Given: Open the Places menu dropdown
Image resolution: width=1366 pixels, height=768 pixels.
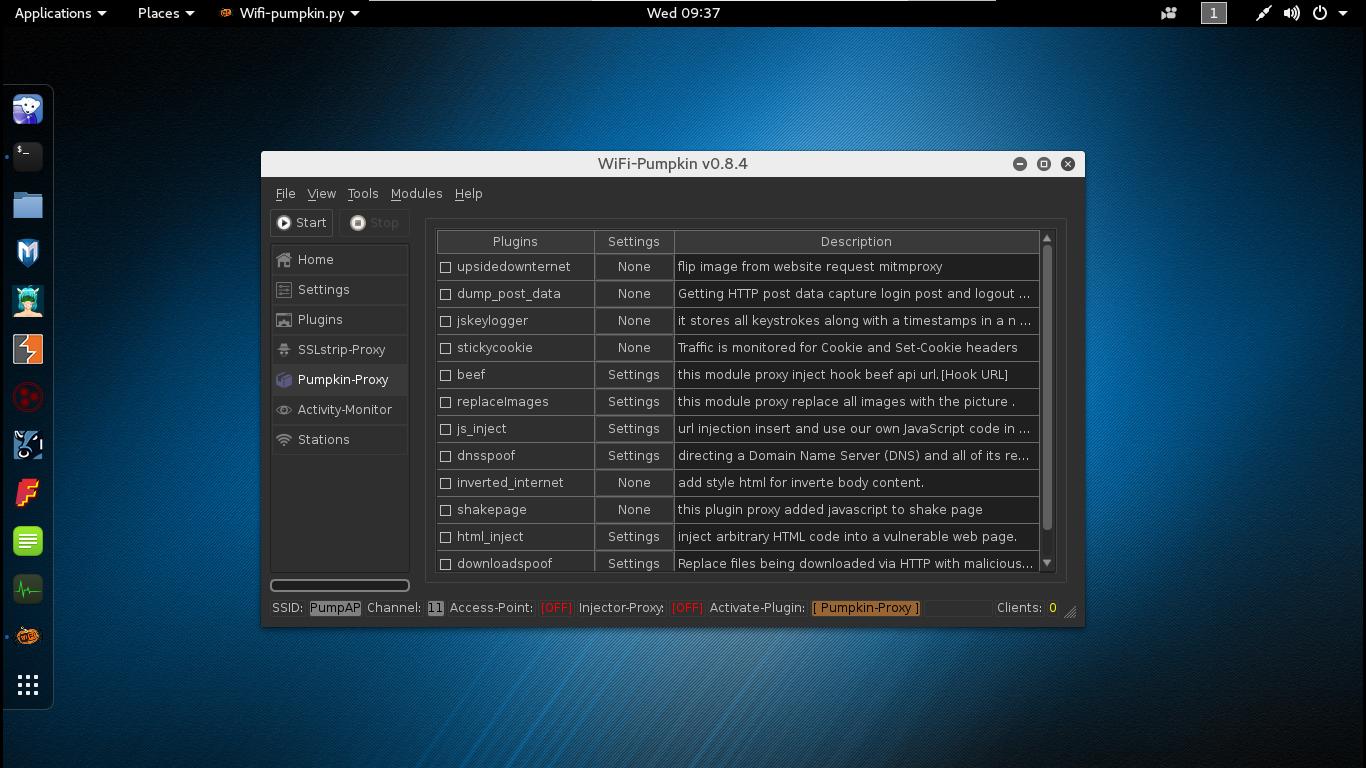Looking at the screenshot, I should pos(166,13).
